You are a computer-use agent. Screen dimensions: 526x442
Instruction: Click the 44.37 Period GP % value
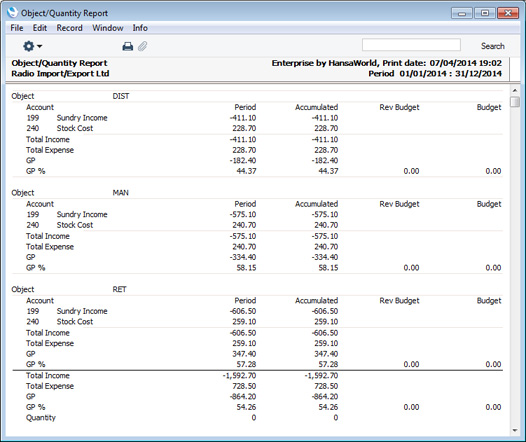(246, 171)
